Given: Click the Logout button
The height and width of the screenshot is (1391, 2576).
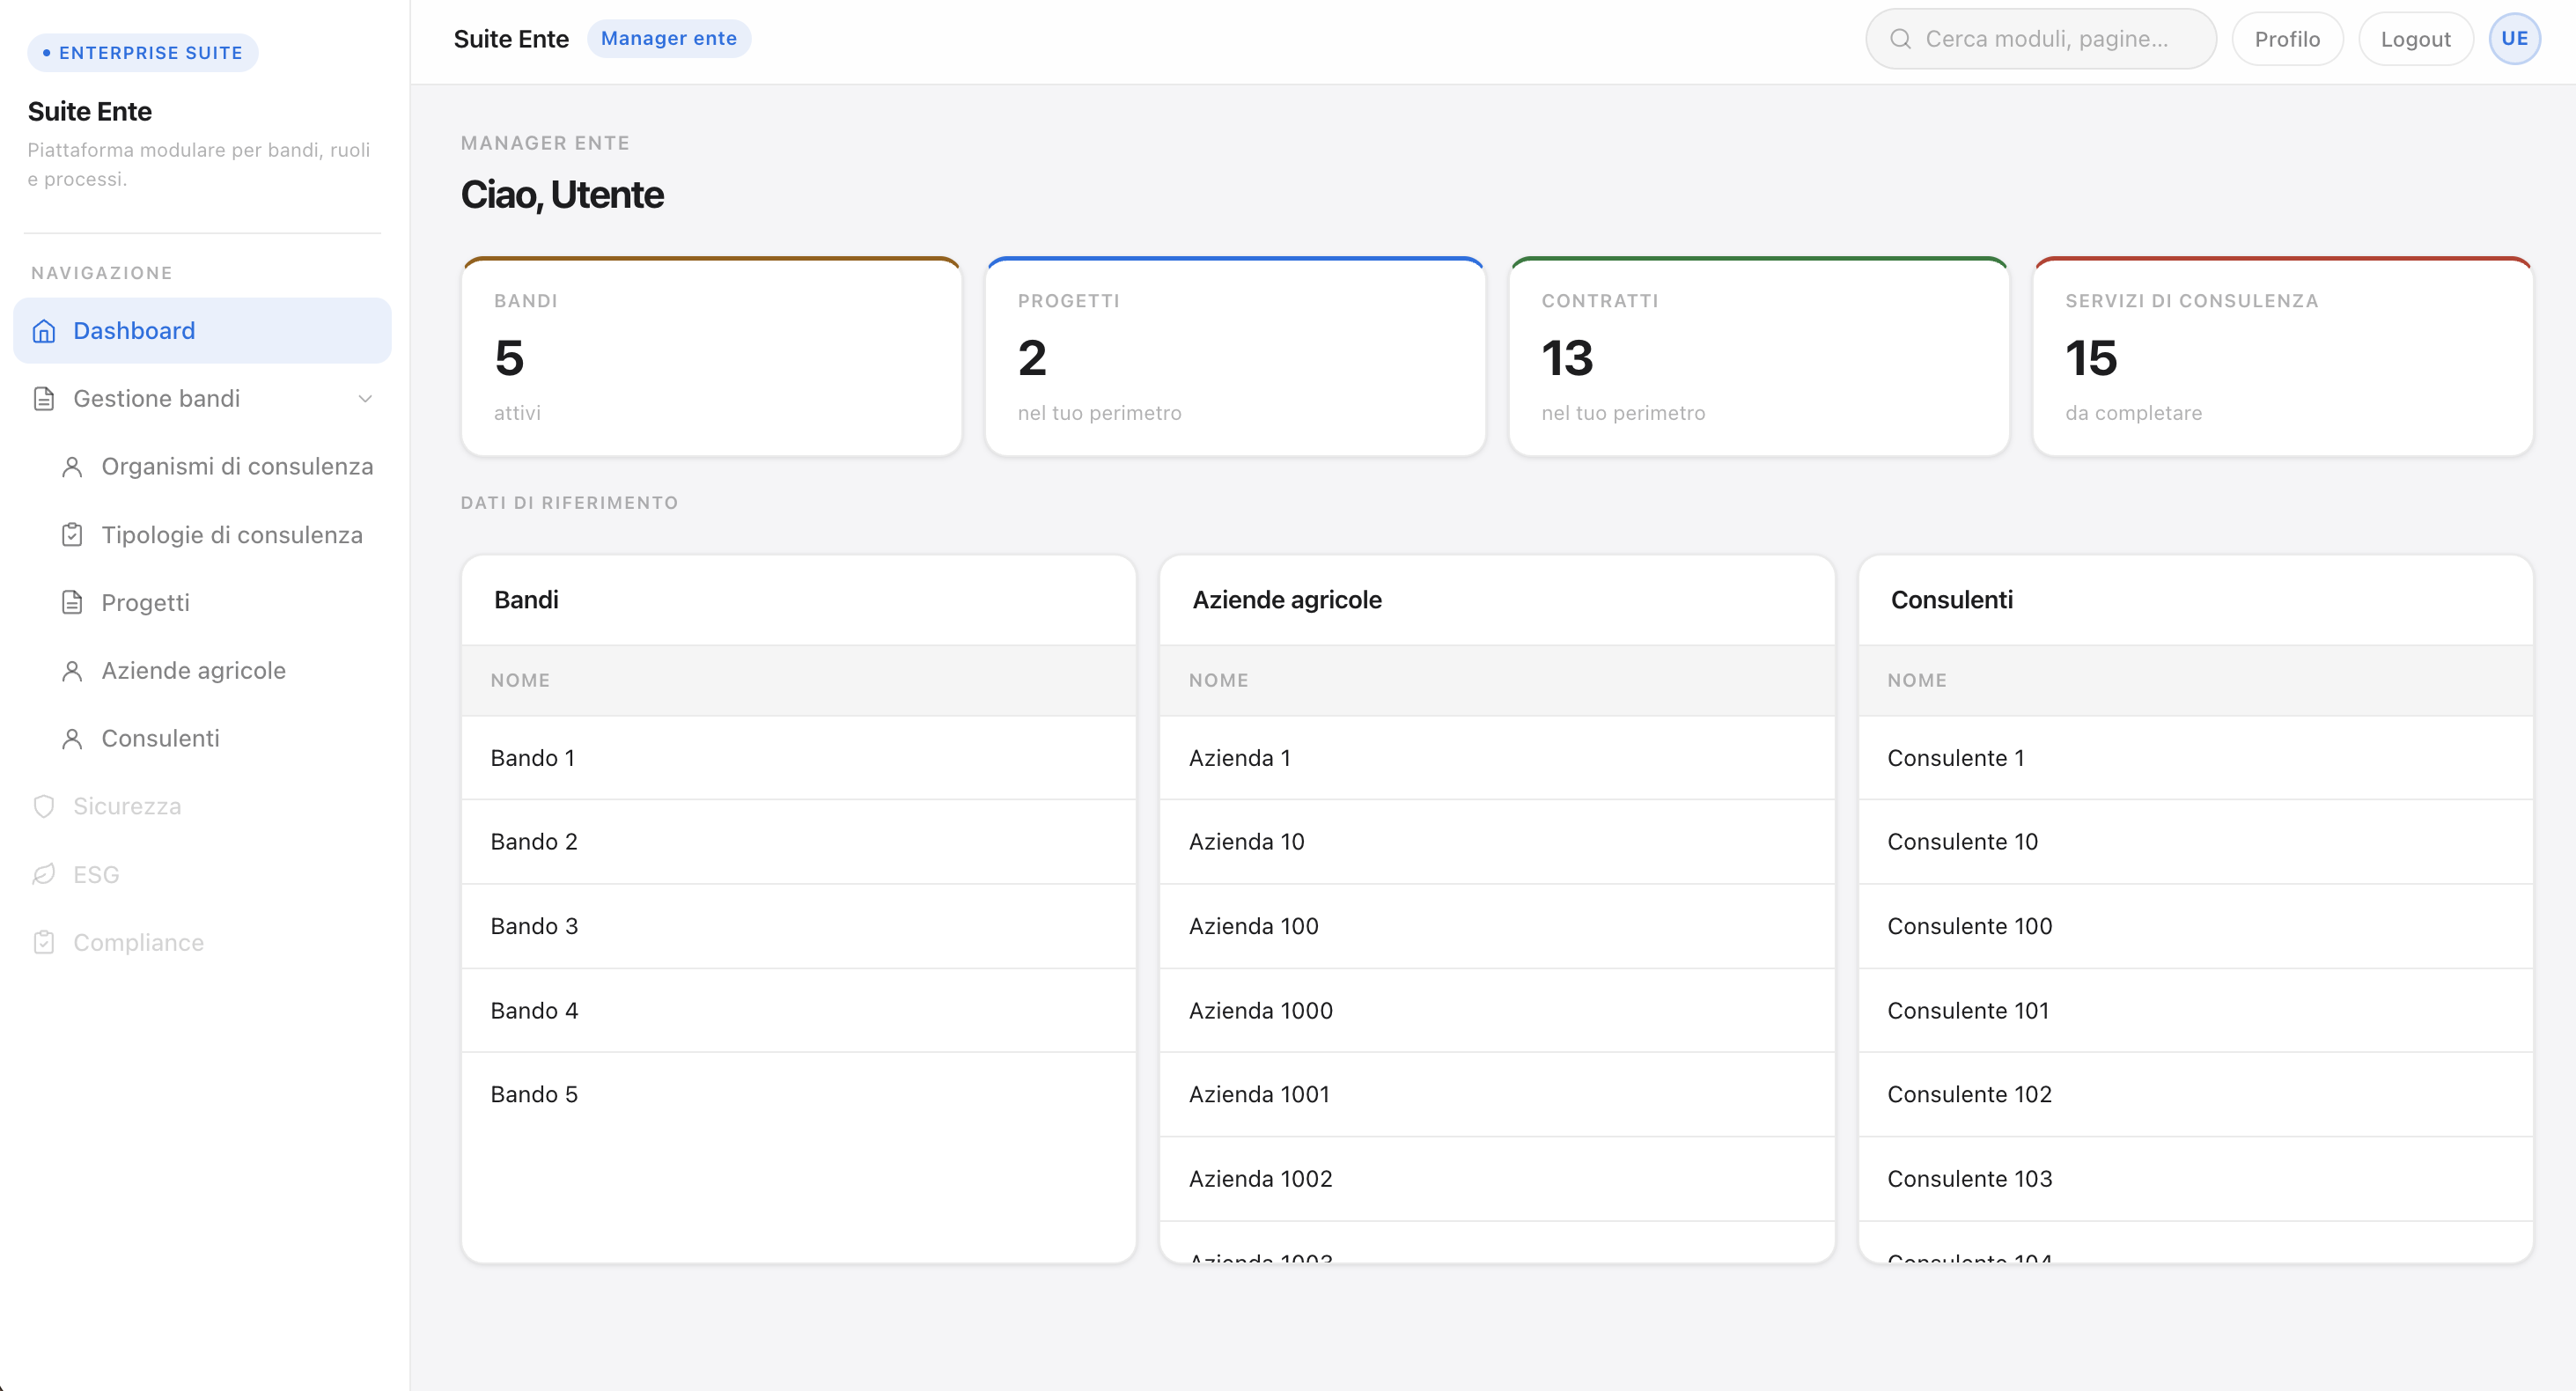Looking at the screenshot, I should 2415,39.
